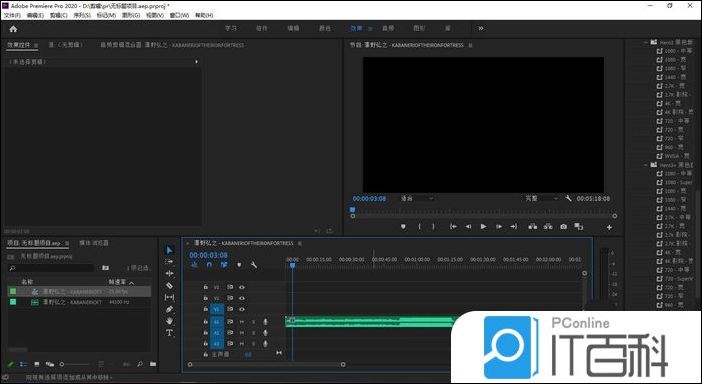This screenshot has width=702, height=384.
Task: Select the Selection arrow tool
Action: pos(169,250)
